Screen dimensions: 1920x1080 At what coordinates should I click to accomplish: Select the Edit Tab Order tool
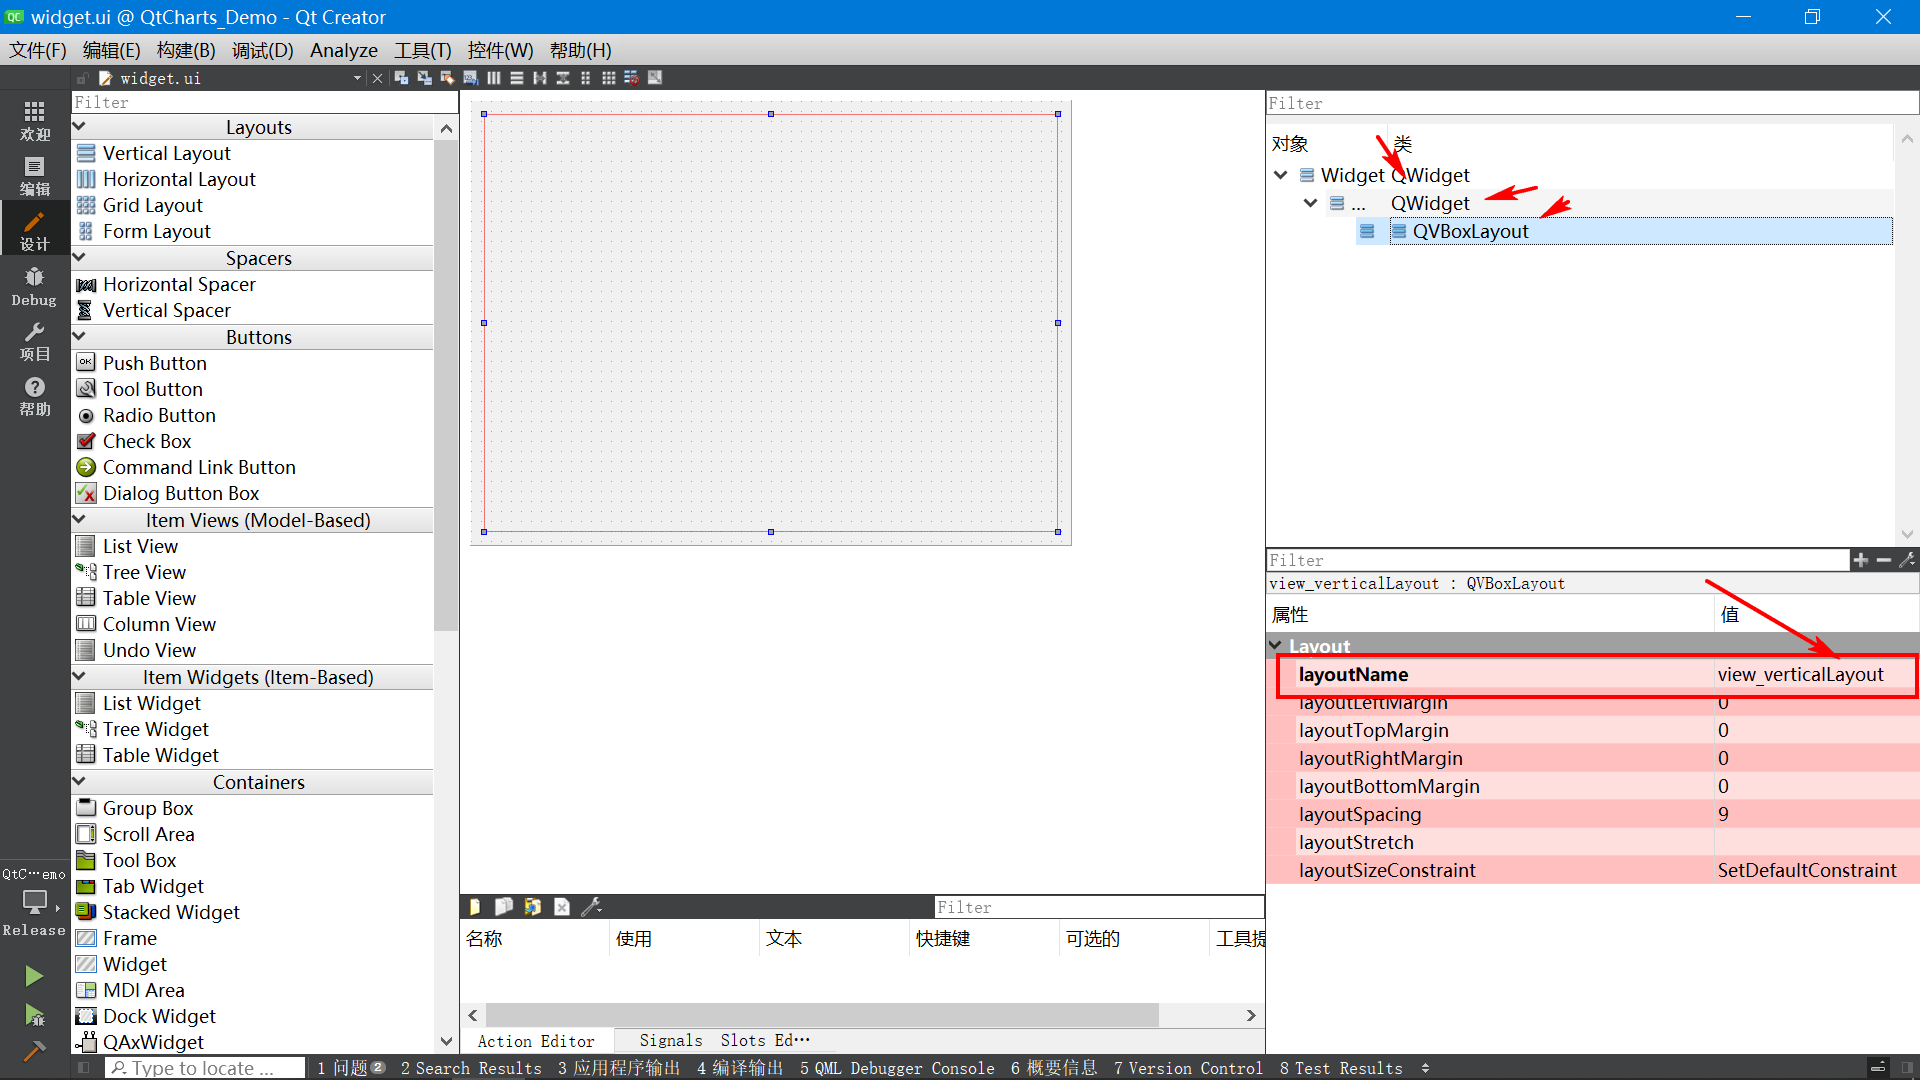470,78
